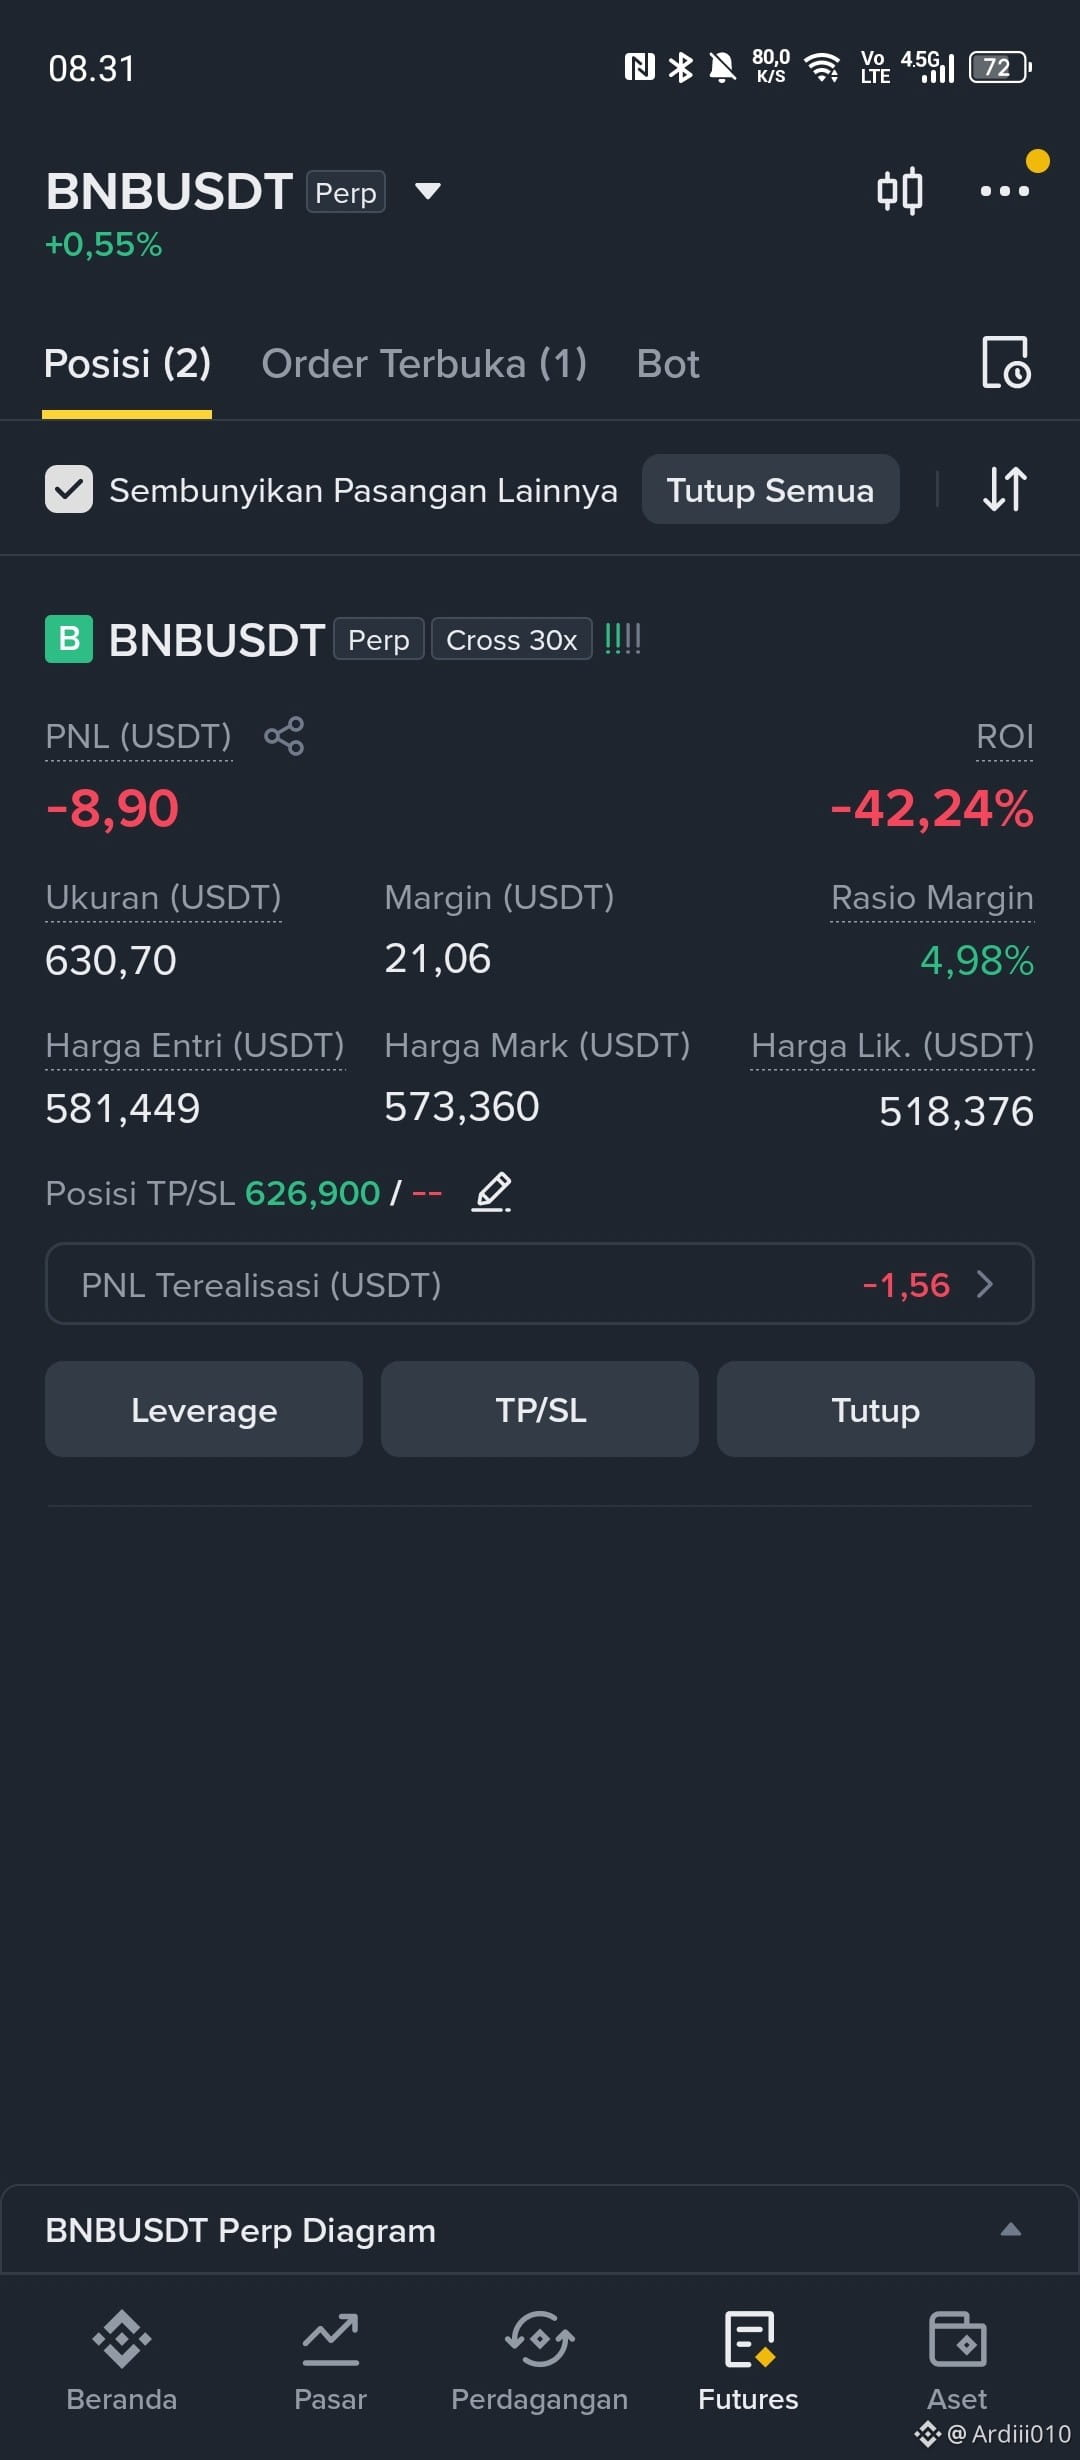Expand PNL Terealisasi details chevron
The image size is (1080, 2460).
pos(985,1284)
